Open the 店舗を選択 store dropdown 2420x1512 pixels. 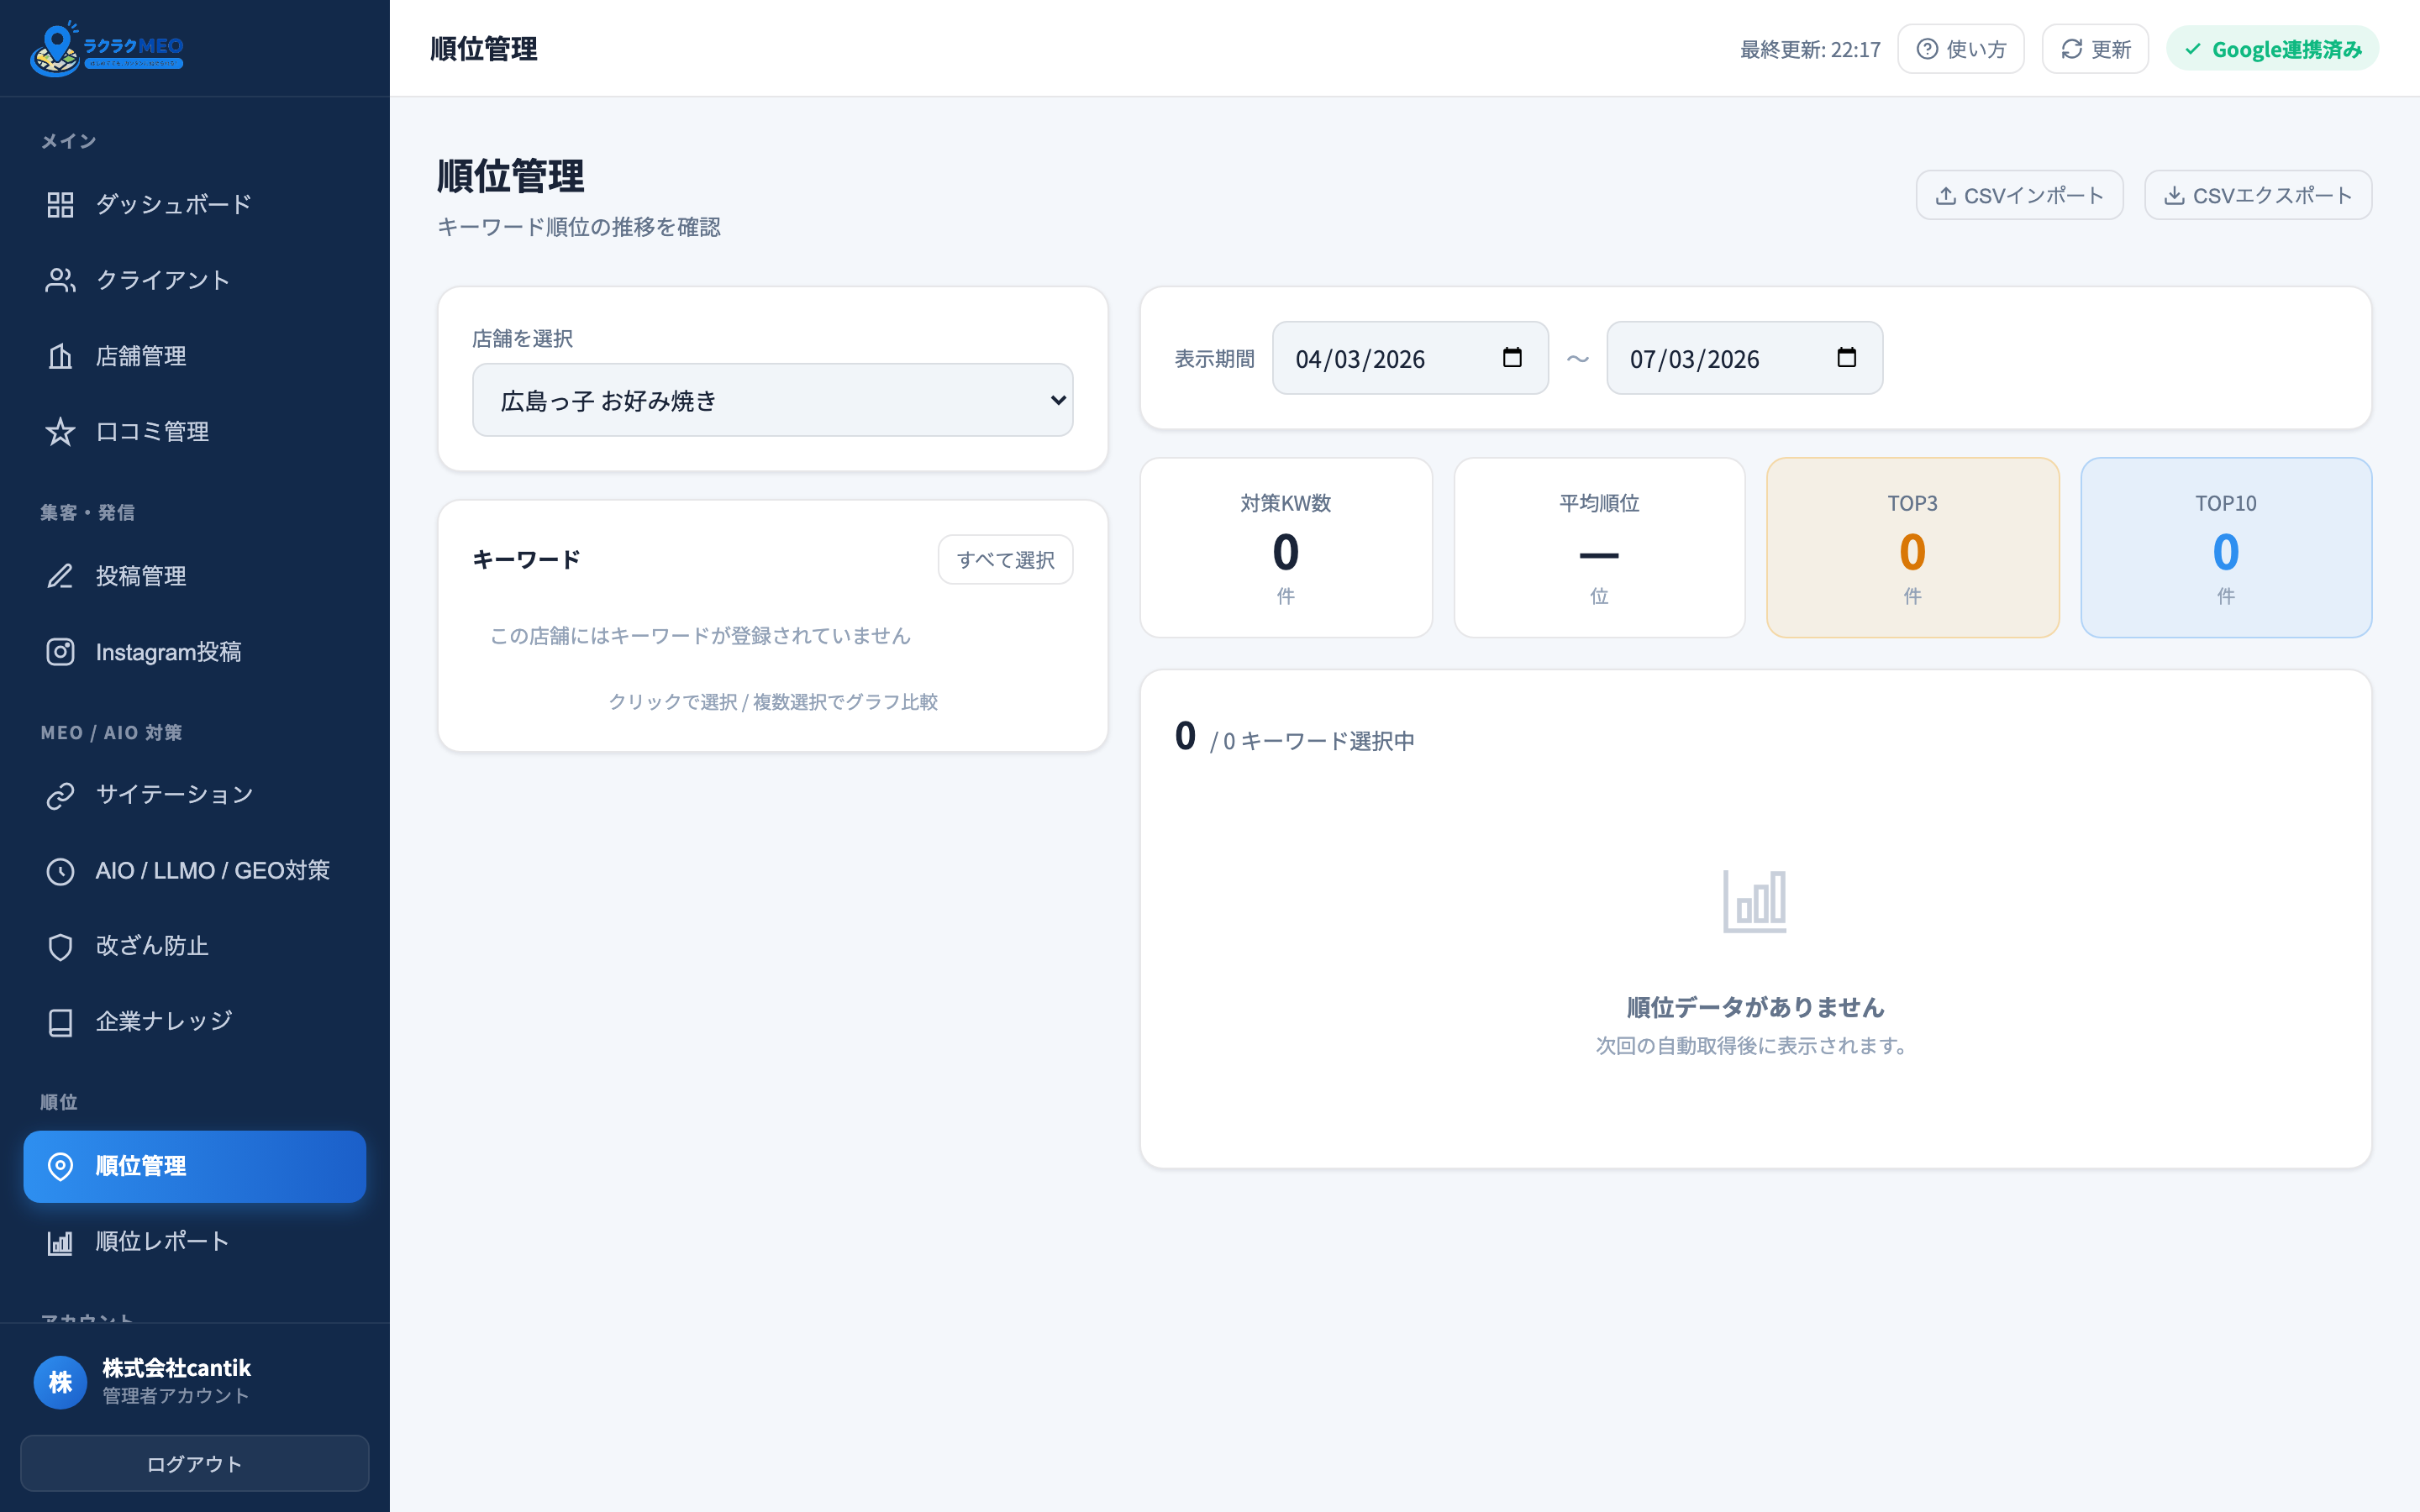click(x=773, y=400)
